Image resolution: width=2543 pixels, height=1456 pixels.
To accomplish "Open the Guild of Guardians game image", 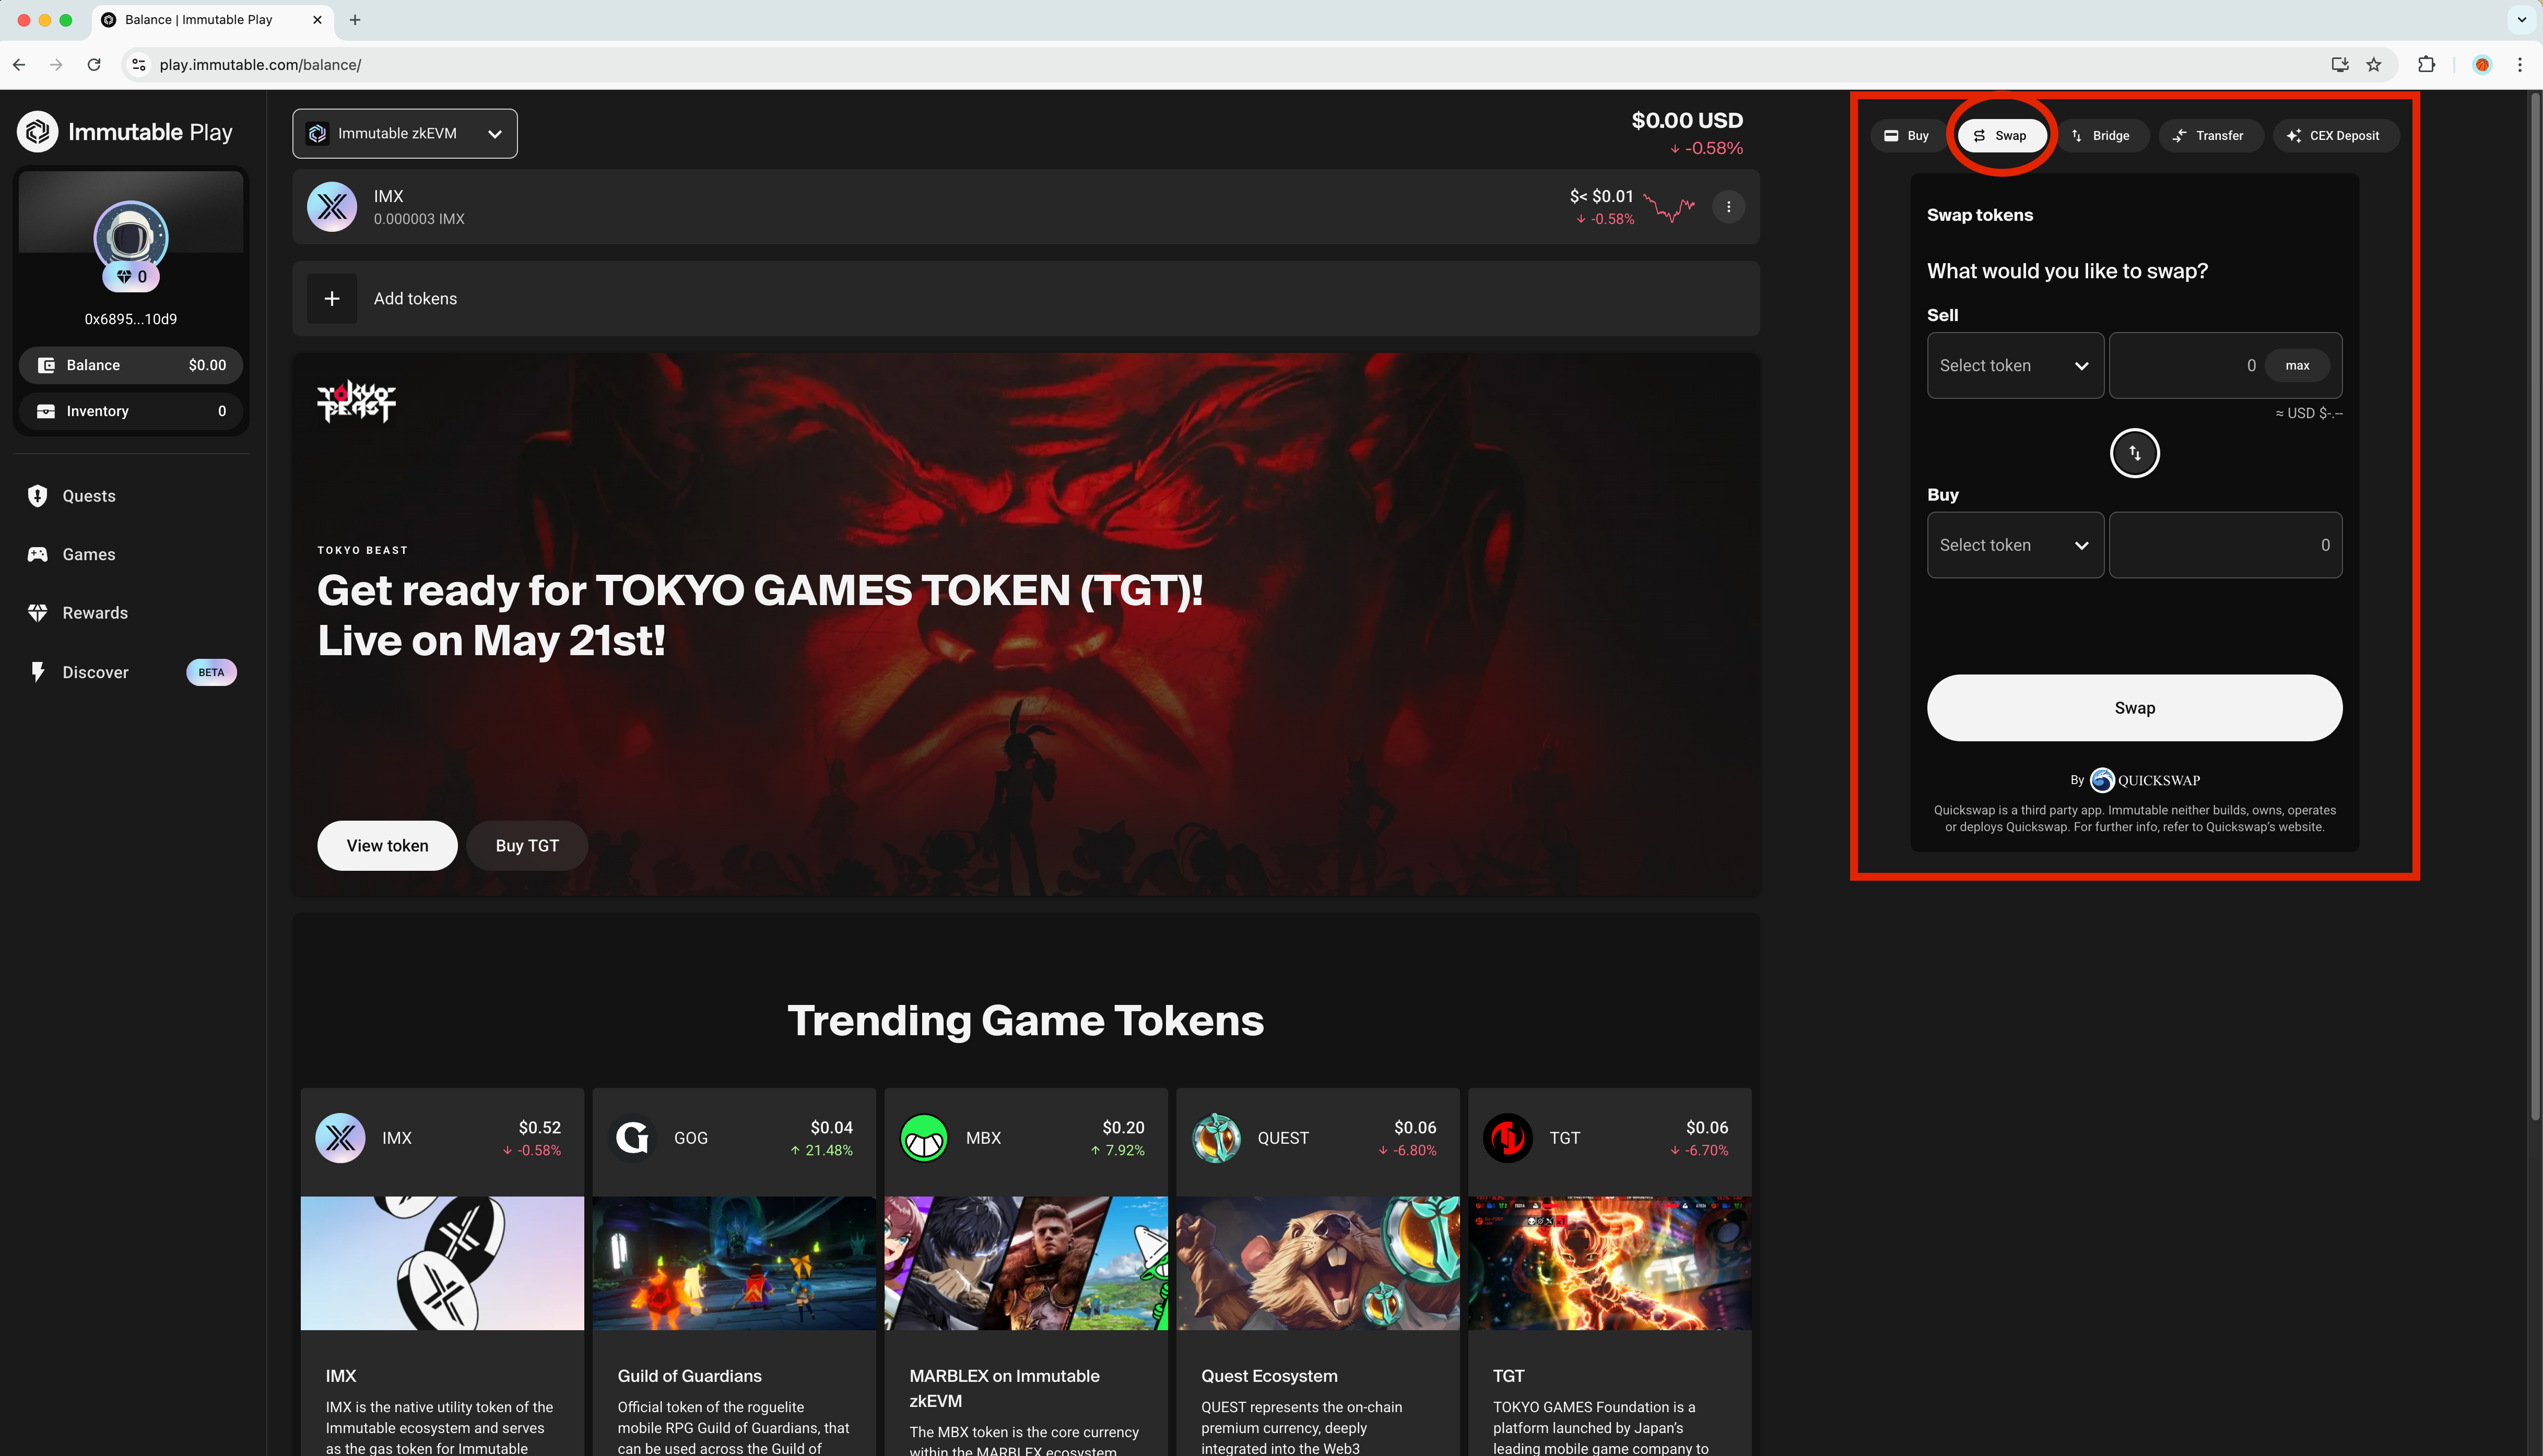I will pos(734,1263).
